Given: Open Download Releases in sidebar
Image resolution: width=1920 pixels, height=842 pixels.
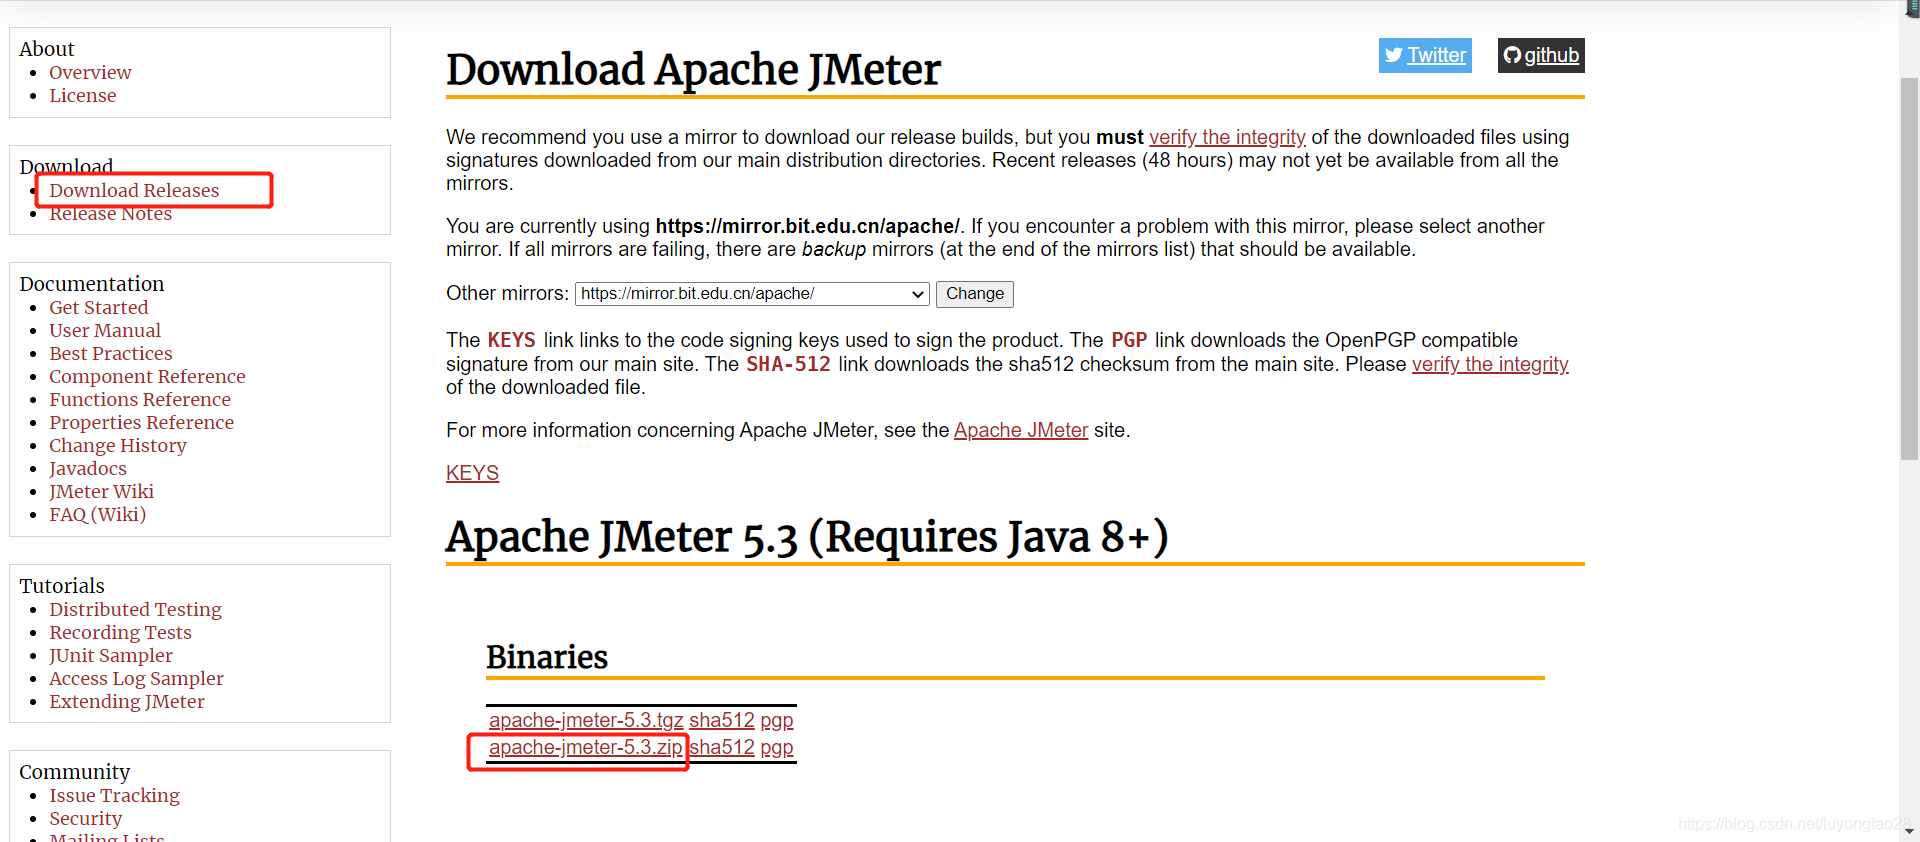Looking at the screenshot, I should tap(134, 190).
